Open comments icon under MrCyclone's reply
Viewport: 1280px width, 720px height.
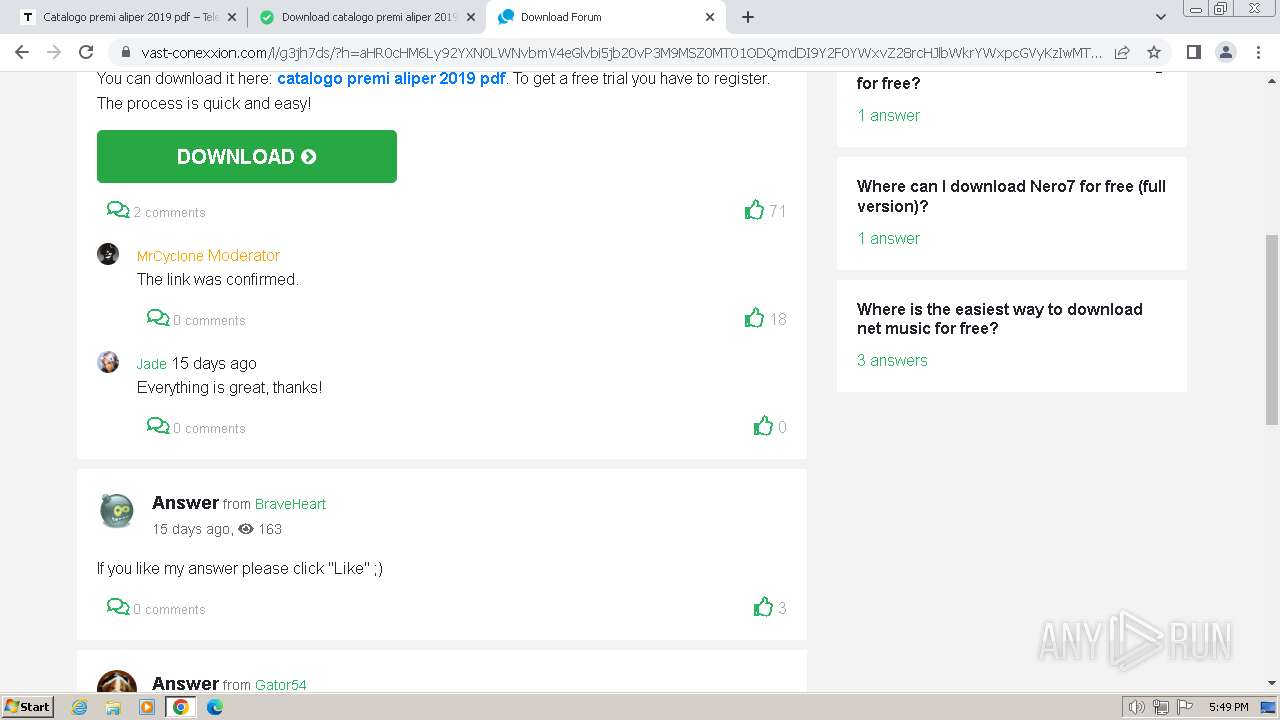158,318
